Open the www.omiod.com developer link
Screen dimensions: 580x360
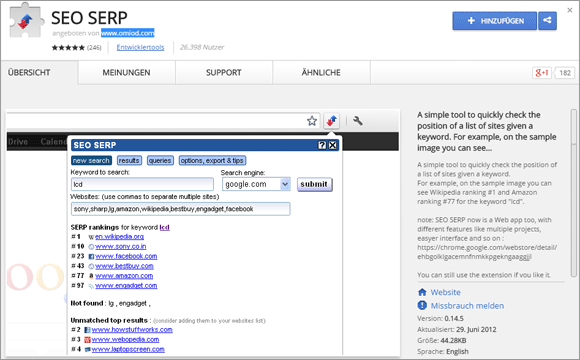click(x=128, y=33)
